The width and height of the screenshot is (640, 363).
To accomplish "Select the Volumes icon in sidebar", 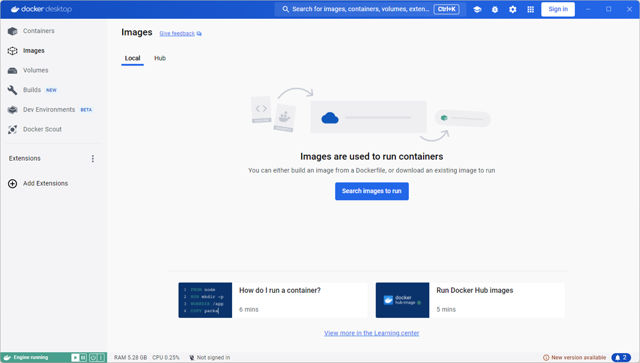I will click(13, 71).
